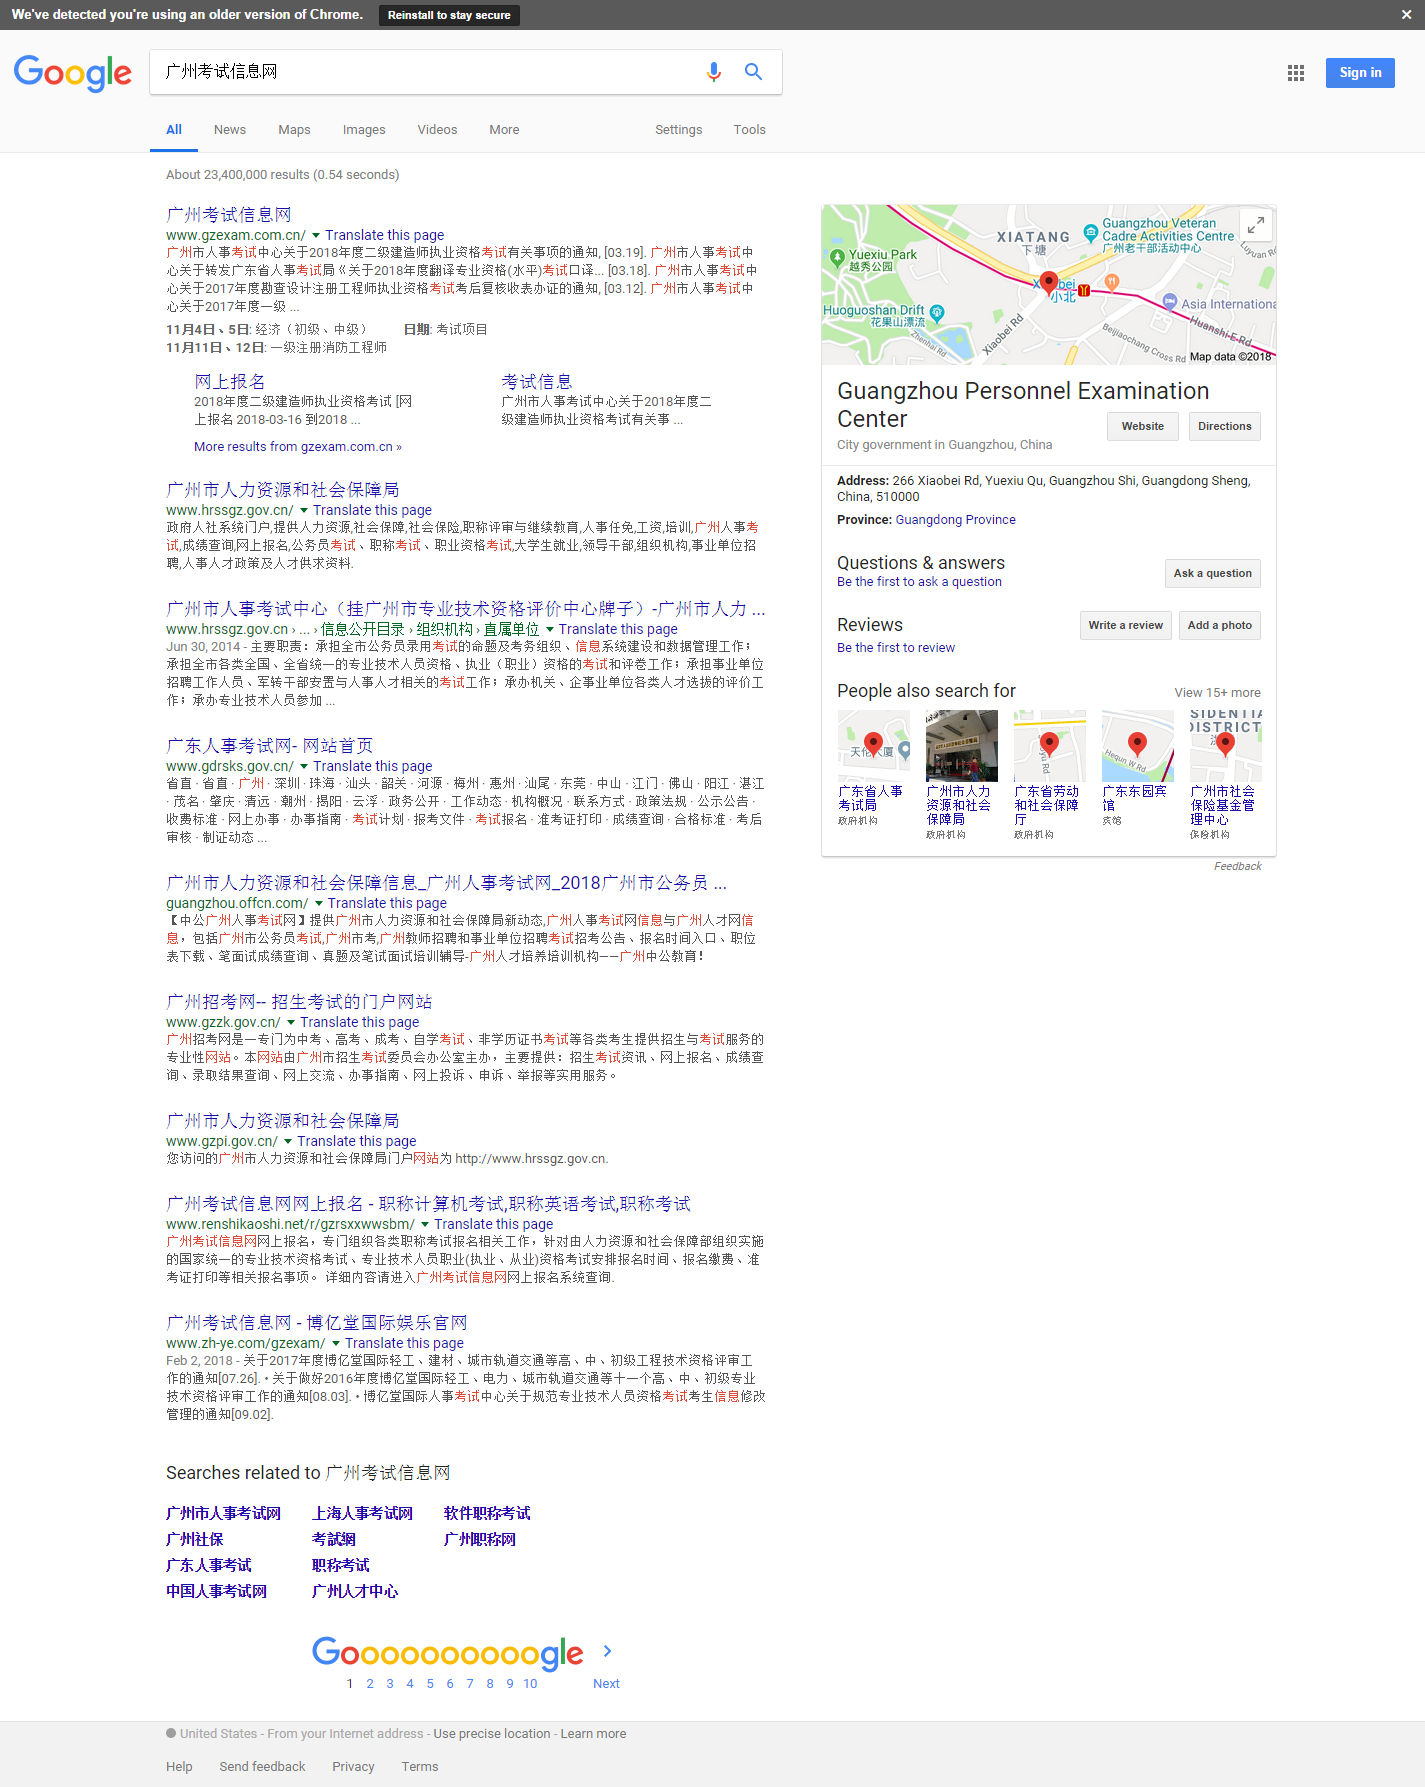Click More results from gzexam.com.cn

[298, 447]
